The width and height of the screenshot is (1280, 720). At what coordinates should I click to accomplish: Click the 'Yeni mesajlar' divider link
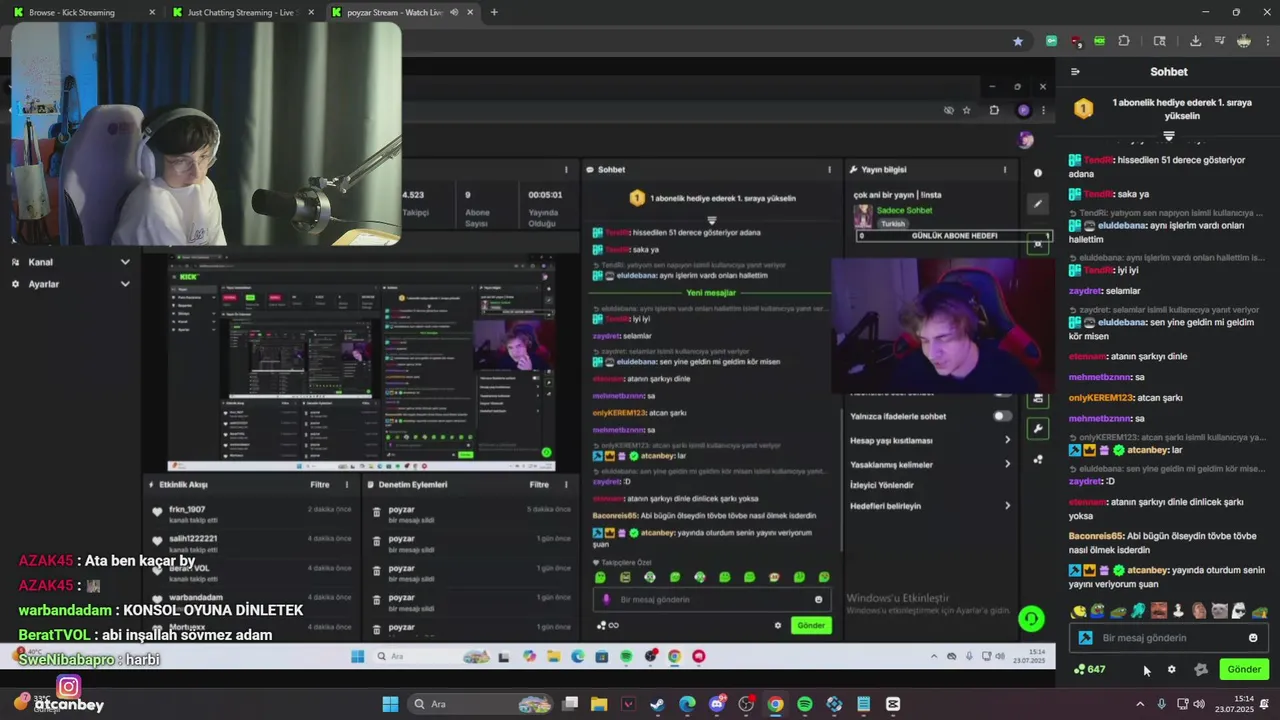[x=711, y=293]
